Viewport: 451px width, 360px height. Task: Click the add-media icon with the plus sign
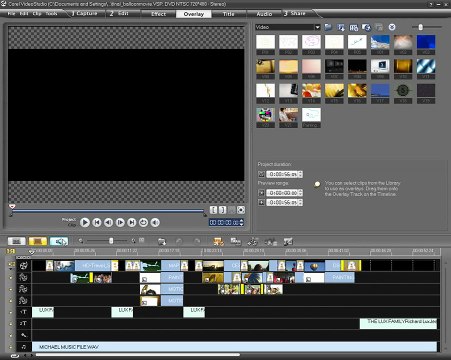[x=341, y=27]
